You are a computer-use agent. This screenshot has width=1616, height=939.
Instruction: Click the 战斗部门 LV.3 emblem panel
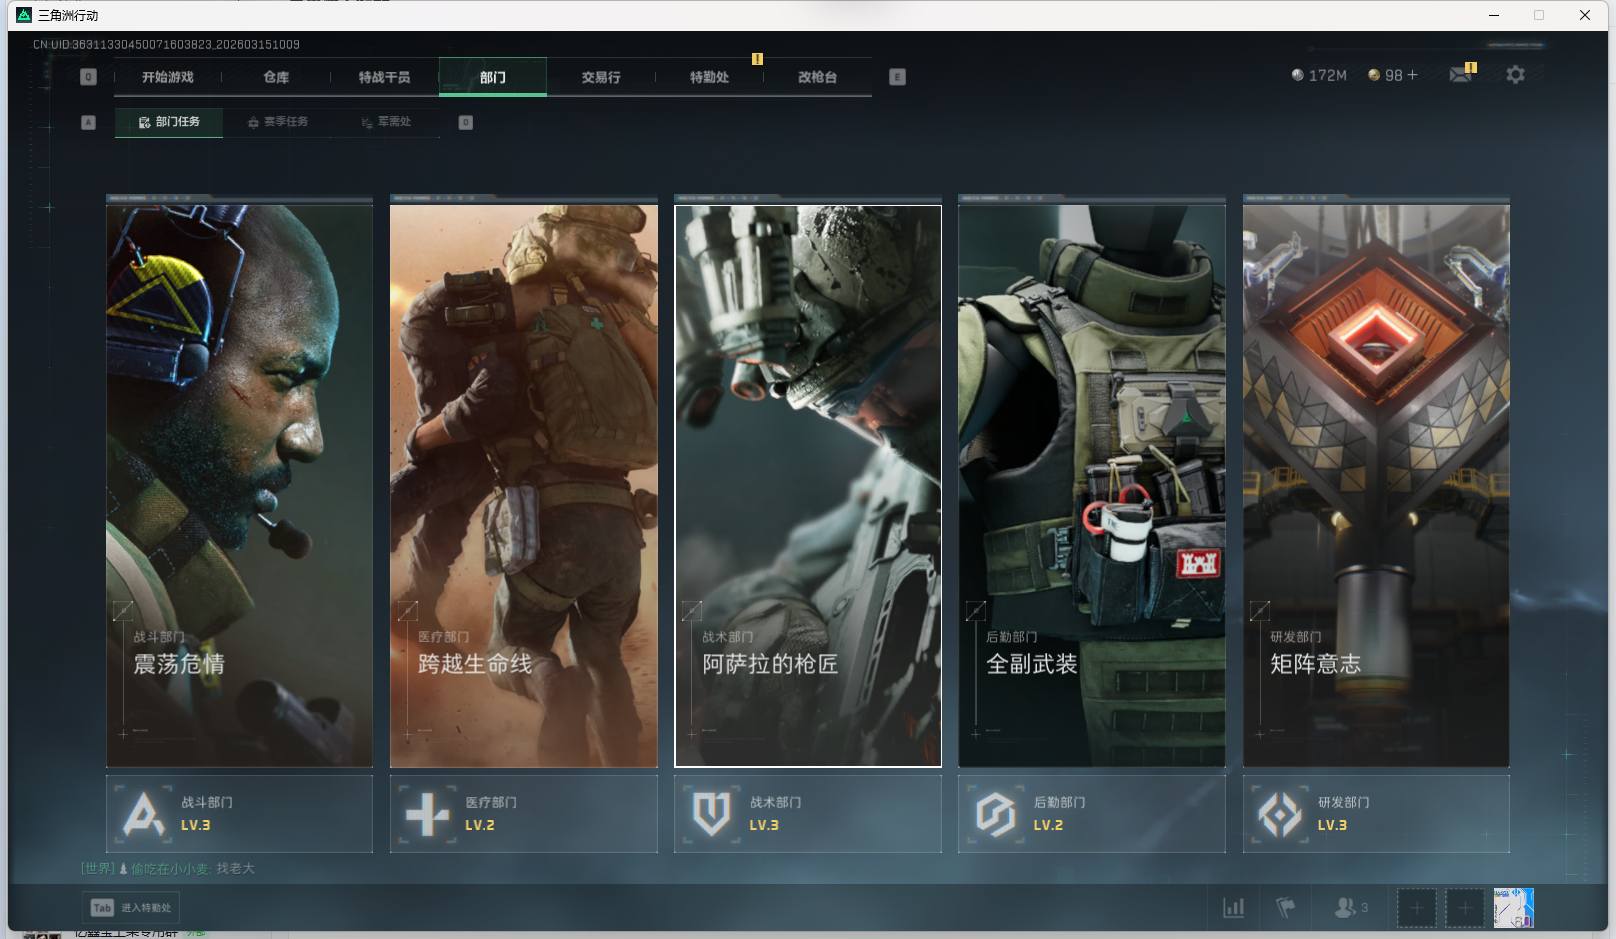tap(239, 814)
